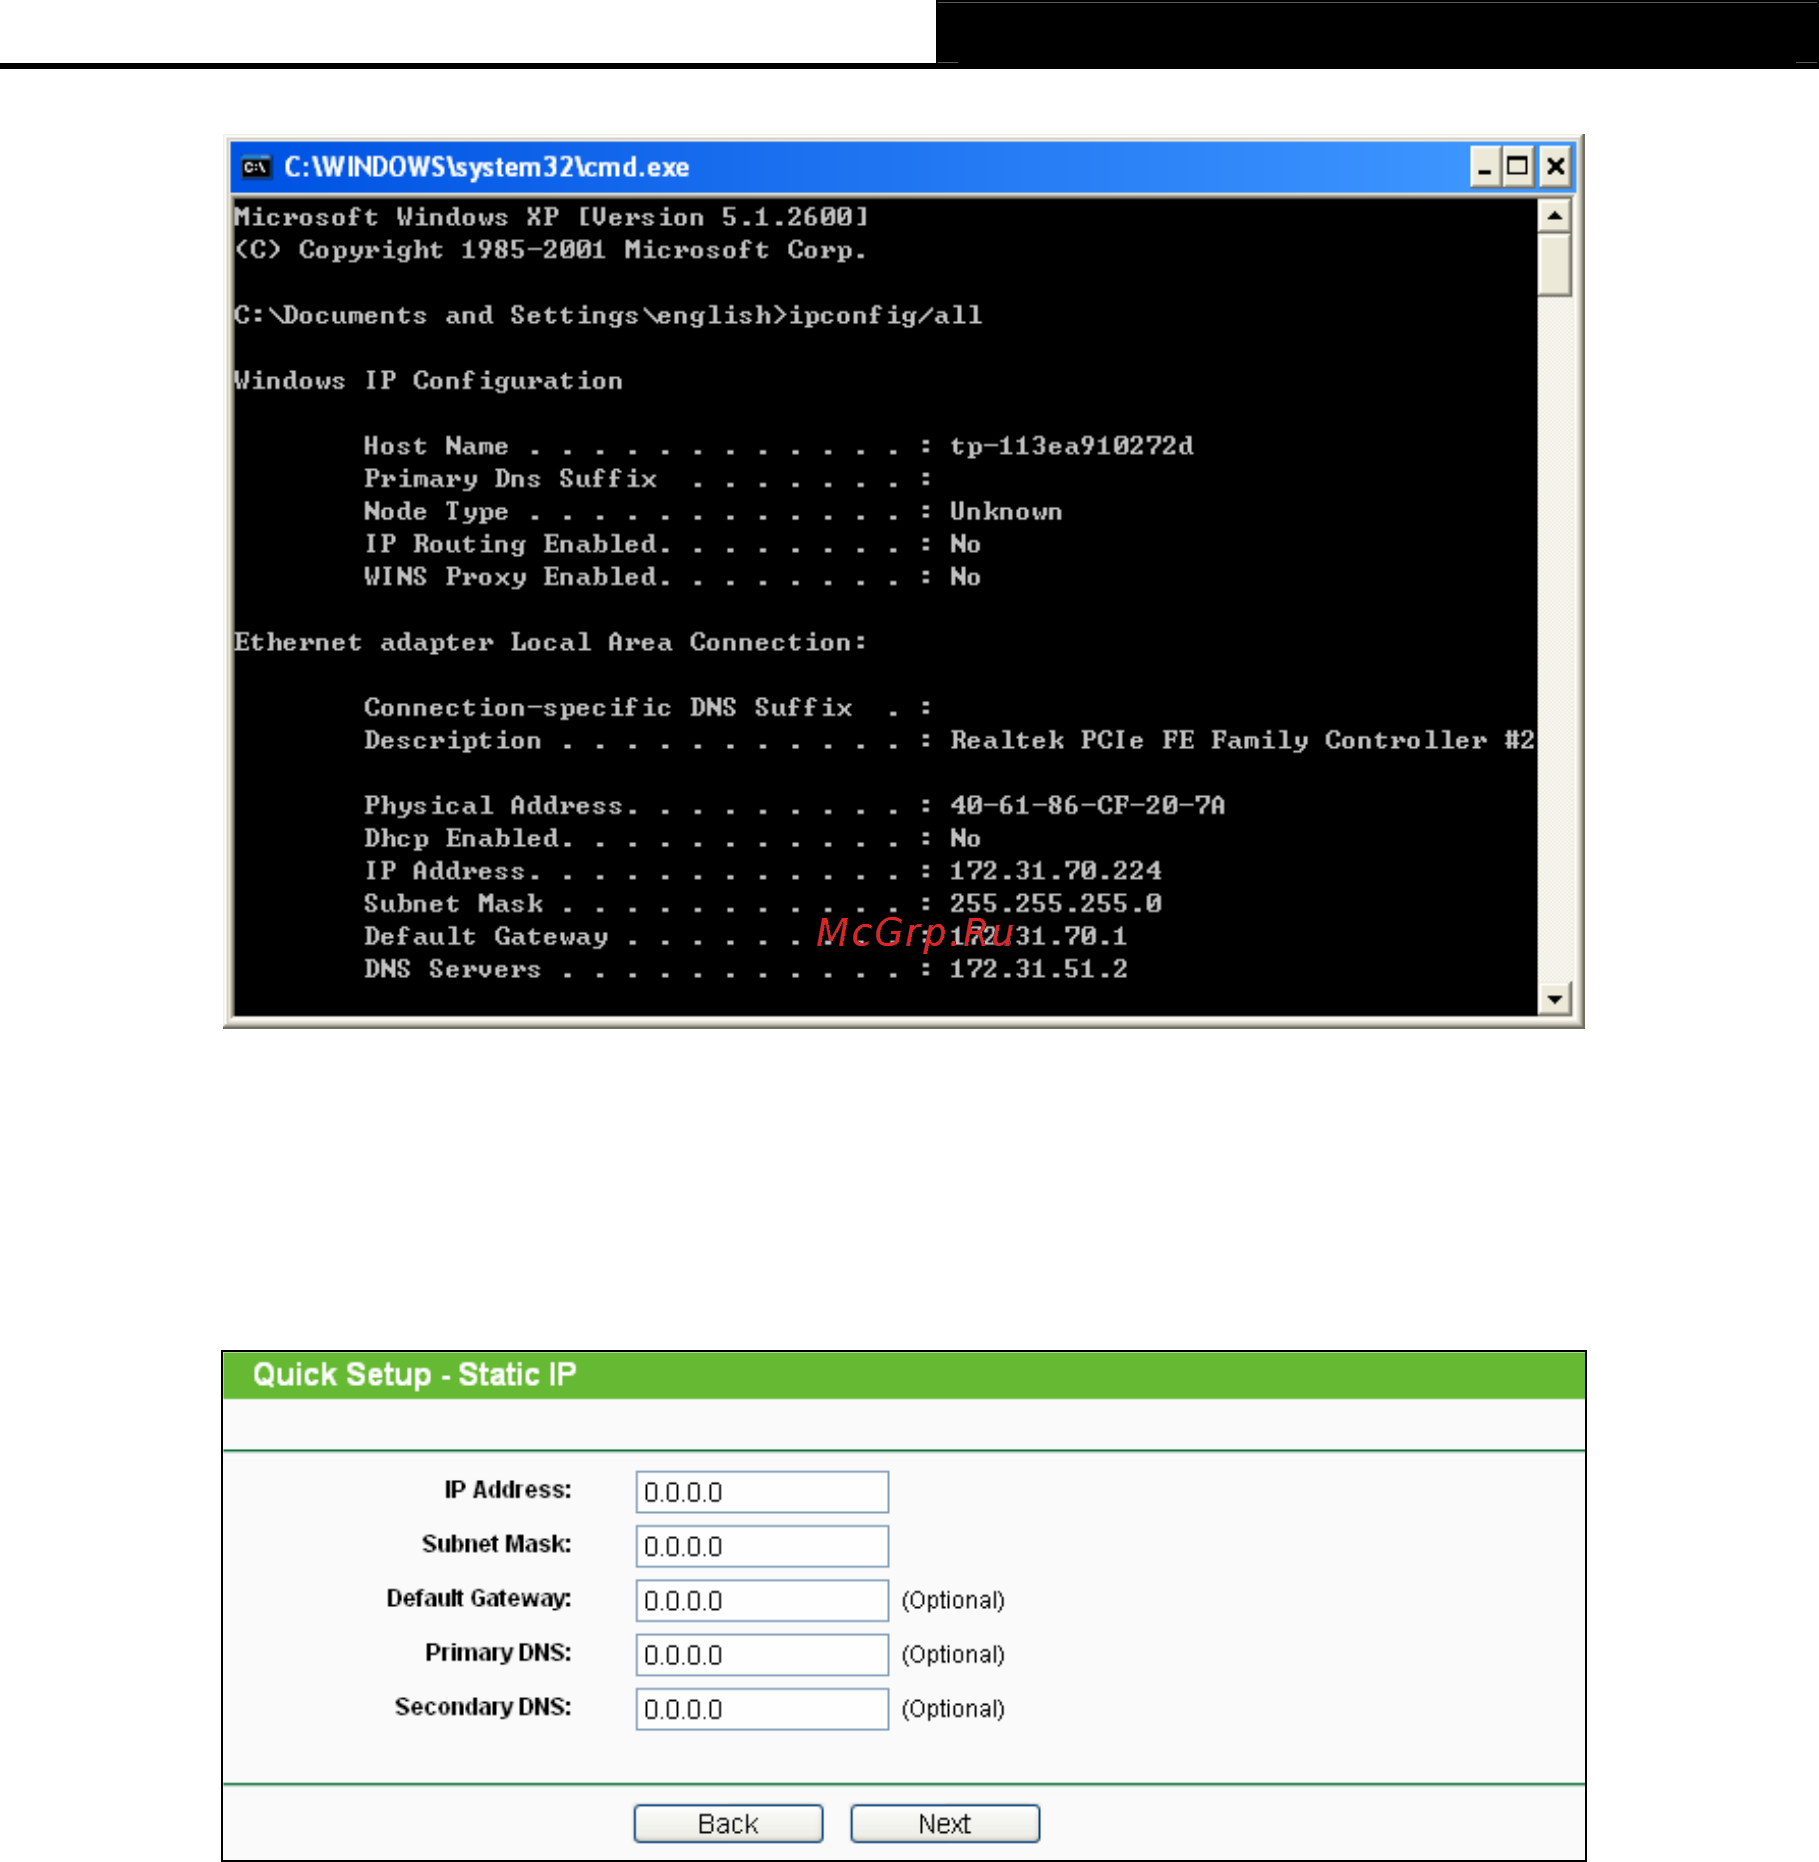This screenshot has width=1819, height=1862.
Task: Click the scrollbar down arrow in cmd
Action: click(1555, 998)
